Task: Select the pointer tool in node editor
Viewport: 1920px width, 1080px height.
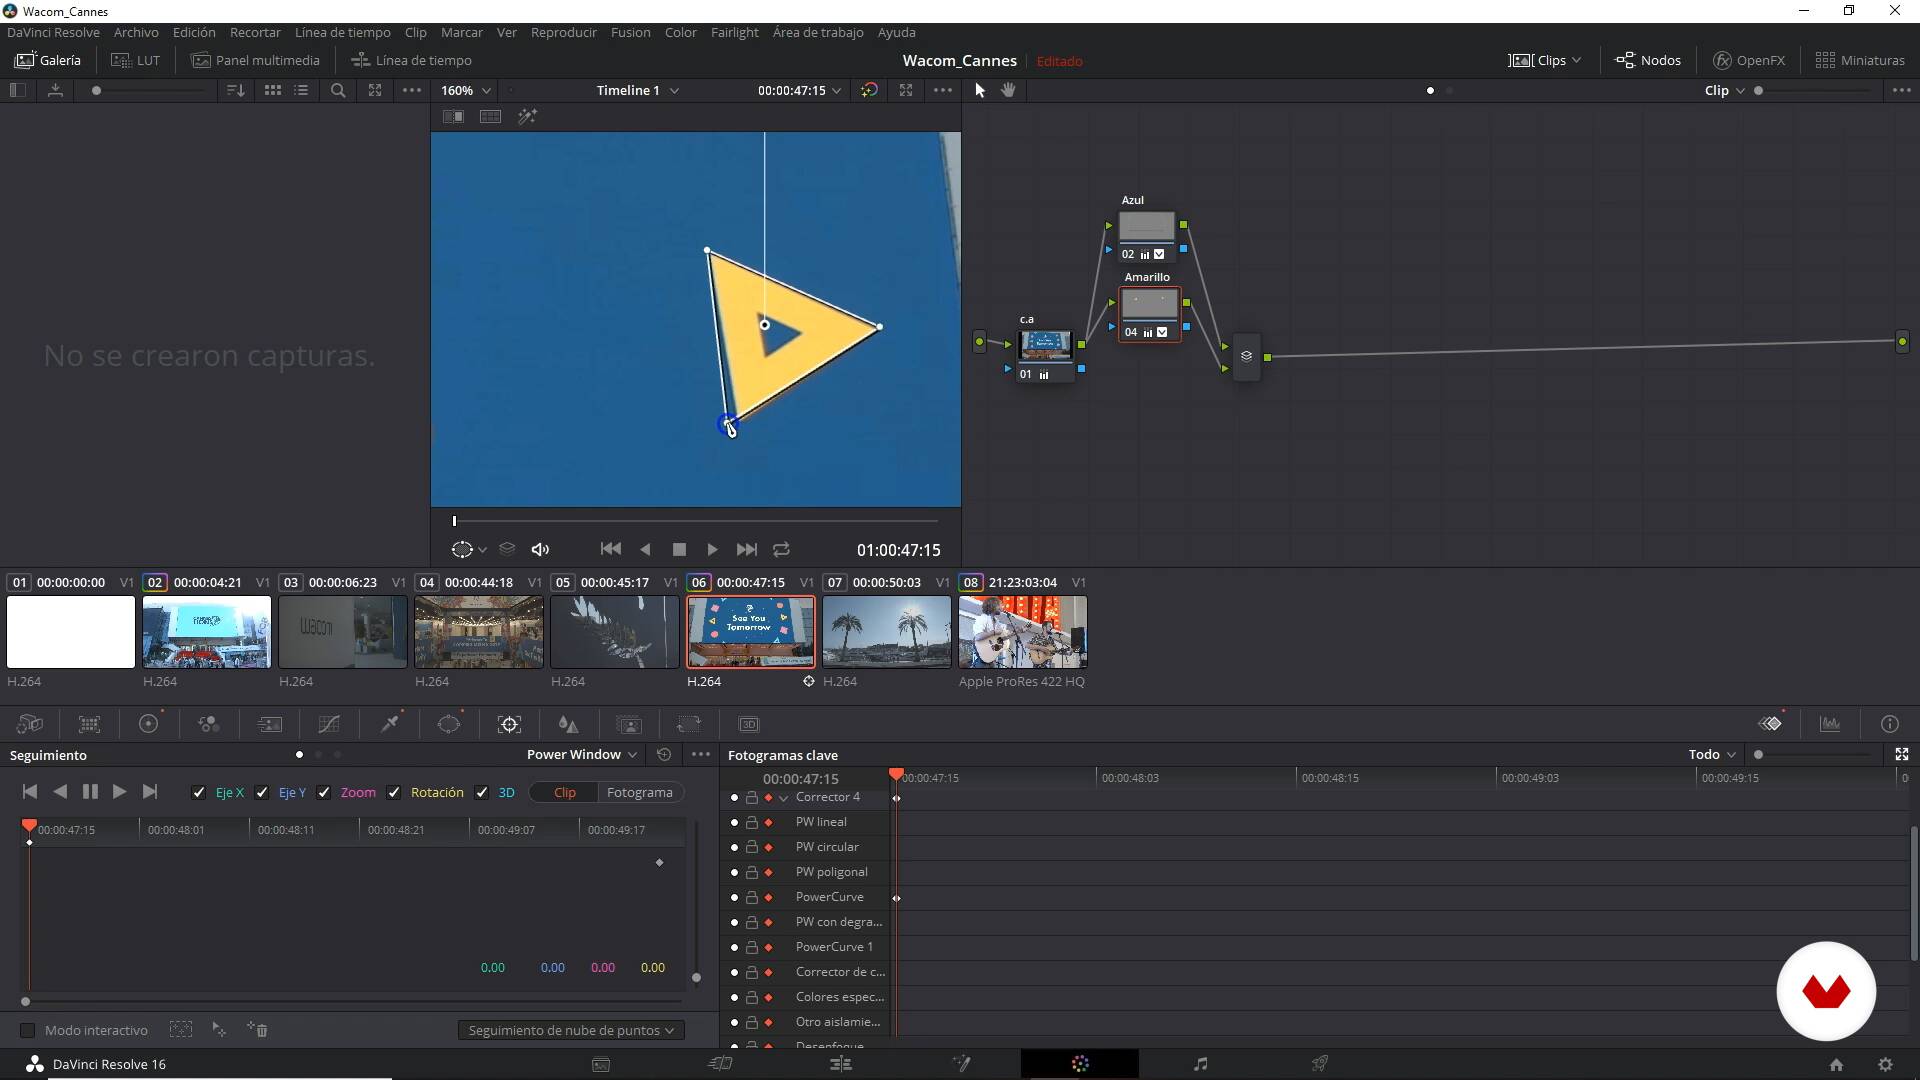Action: (x=980, y=90)
